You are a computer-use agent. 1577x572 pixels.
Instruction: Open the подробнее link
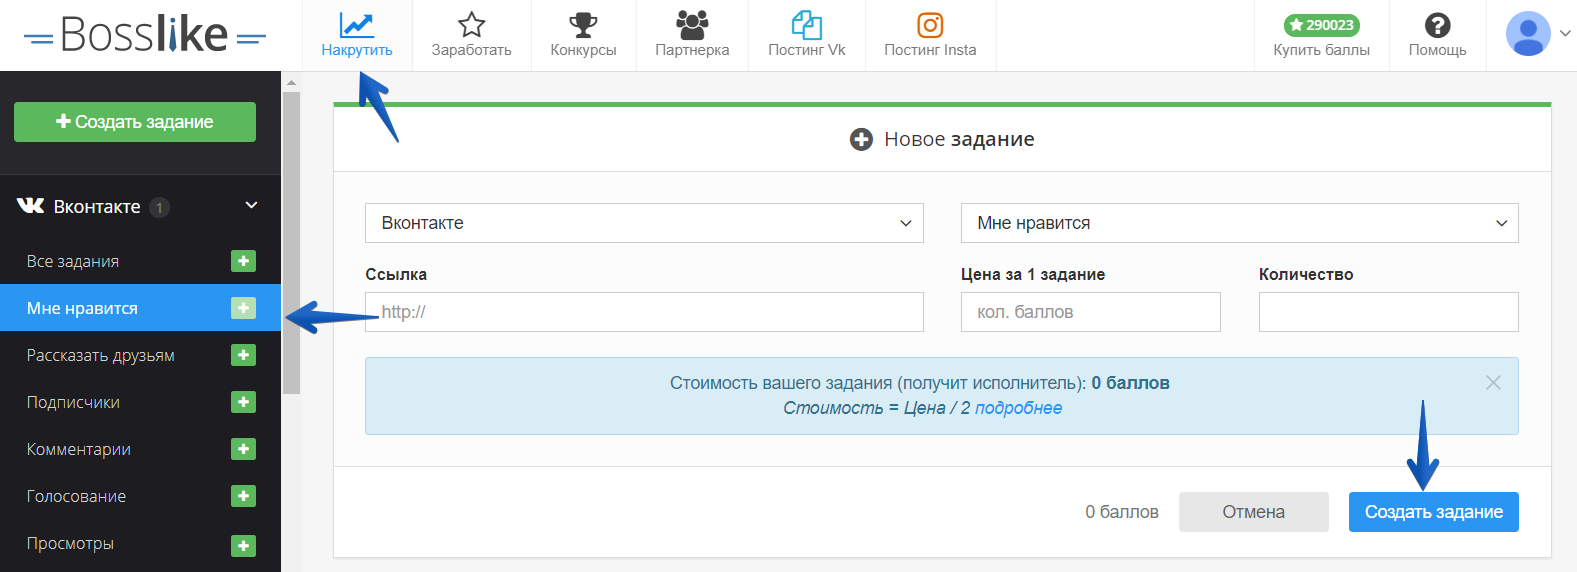(1018, 408)
